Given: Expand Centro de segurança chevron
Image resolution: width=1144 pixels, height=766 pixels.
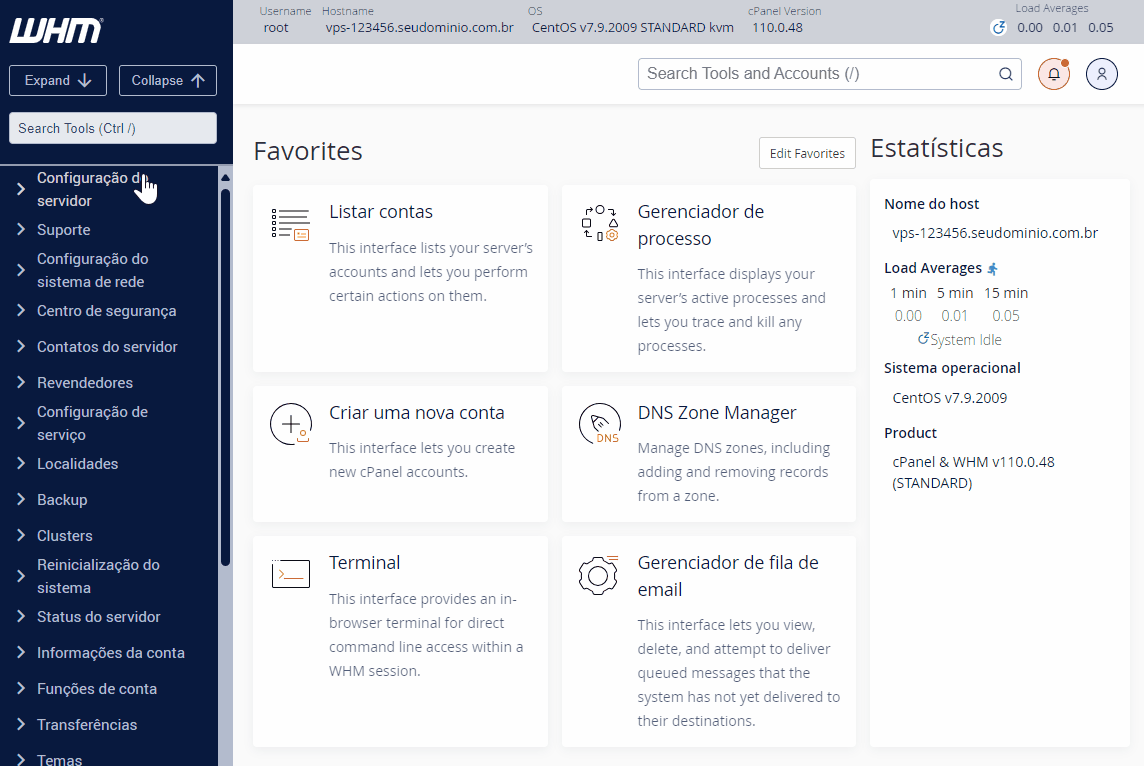Looking at the screenshot, I should (x=20, y=310).
